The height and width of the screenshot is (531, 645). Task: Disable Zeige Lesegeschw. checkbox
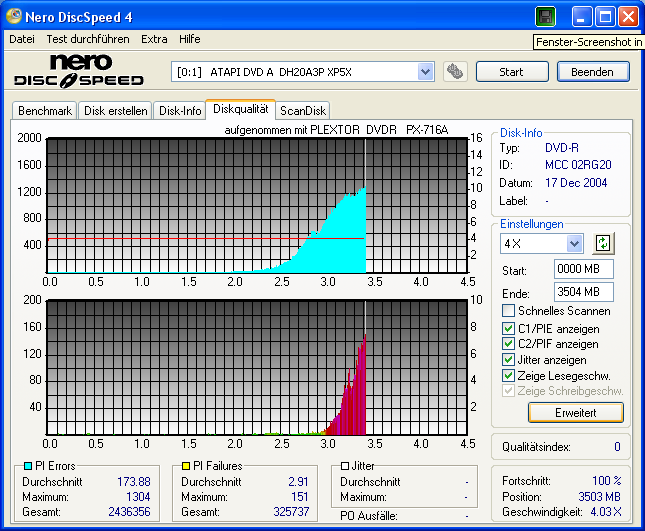coord(509,376)
